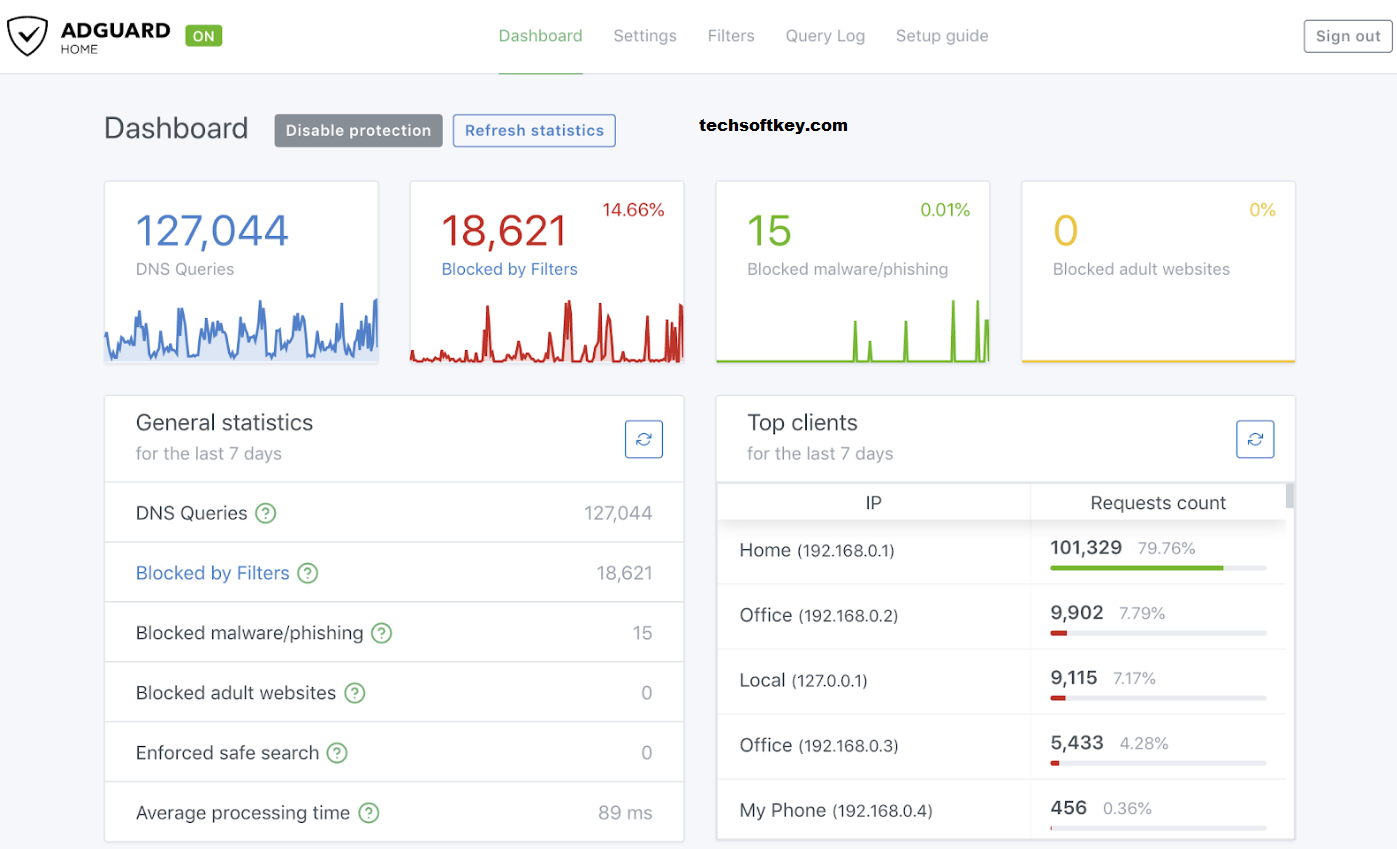Click the 9,902 requests count value
Viewport: 1397px width, 849px height.
point(1077,613)
